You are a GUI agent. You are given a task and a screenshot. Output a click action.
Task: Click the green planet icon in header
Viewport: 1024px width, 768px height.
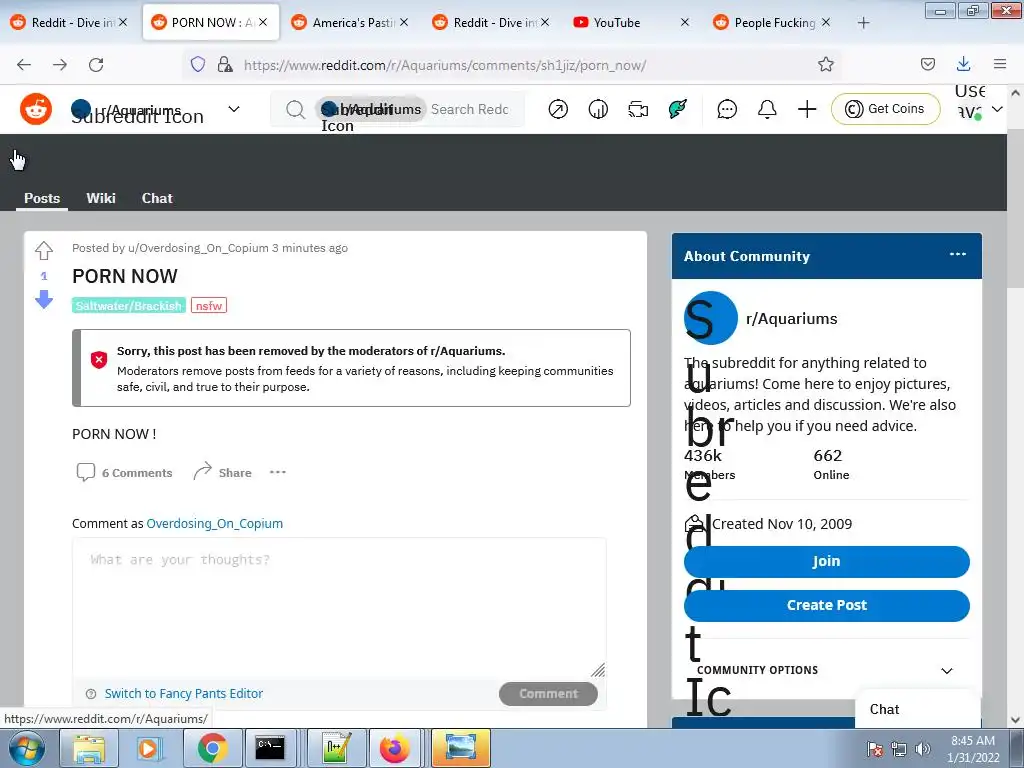pyautogui.click(x=678, y=109)
